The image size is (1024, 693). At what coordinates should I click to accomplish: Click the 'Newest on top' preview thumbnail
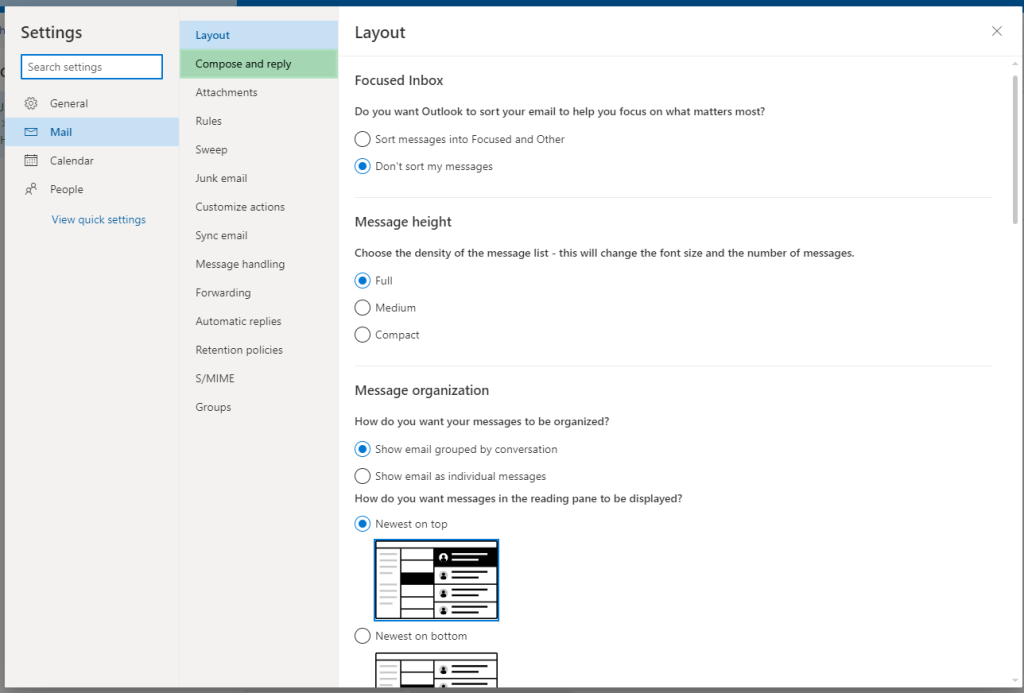[x=436, y=579]
